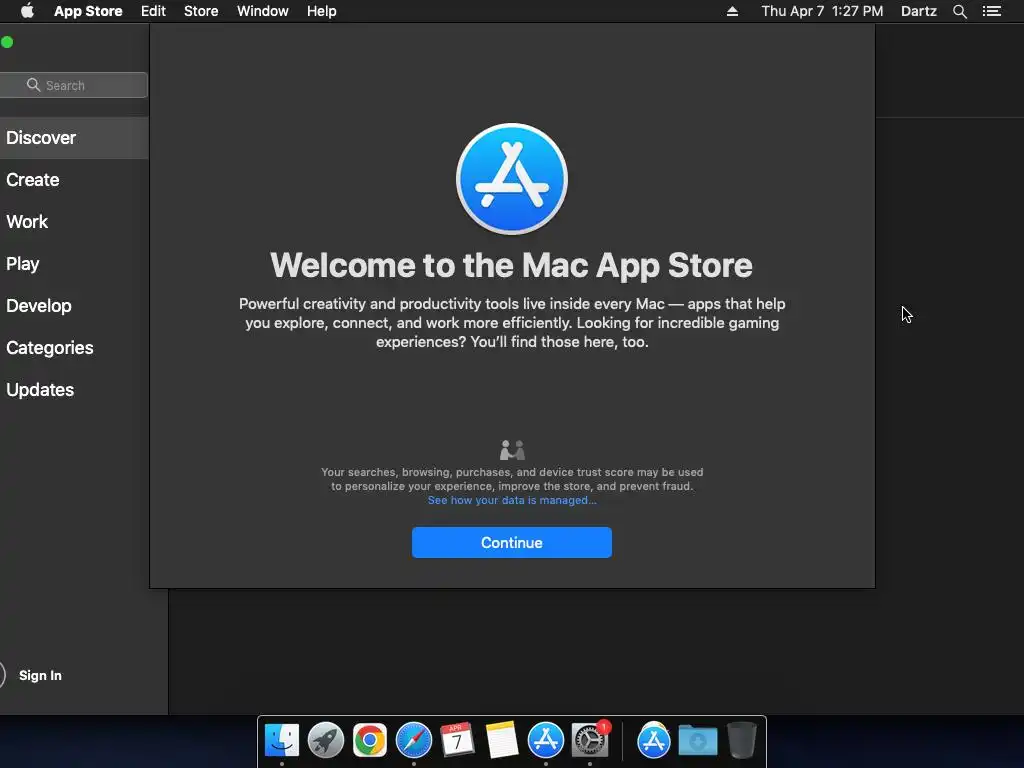Viewport: 1024px width, 768px height.
Task: Open System Preferences from the Dock
Action: (x=590, y=740)
